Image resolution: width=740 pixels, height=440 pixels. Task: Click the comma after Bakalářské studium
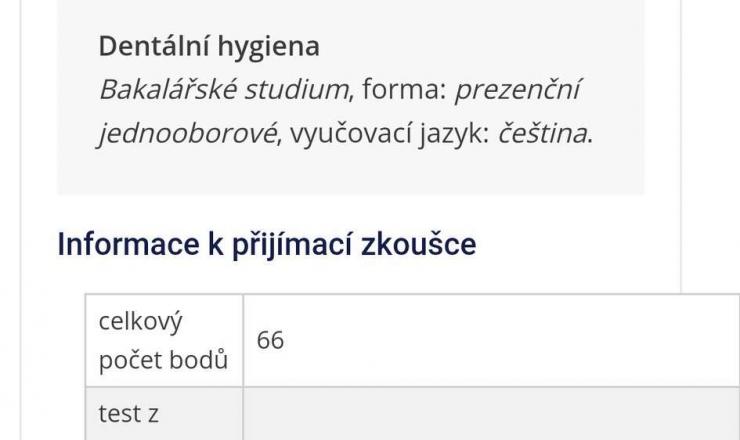(352, 94)
